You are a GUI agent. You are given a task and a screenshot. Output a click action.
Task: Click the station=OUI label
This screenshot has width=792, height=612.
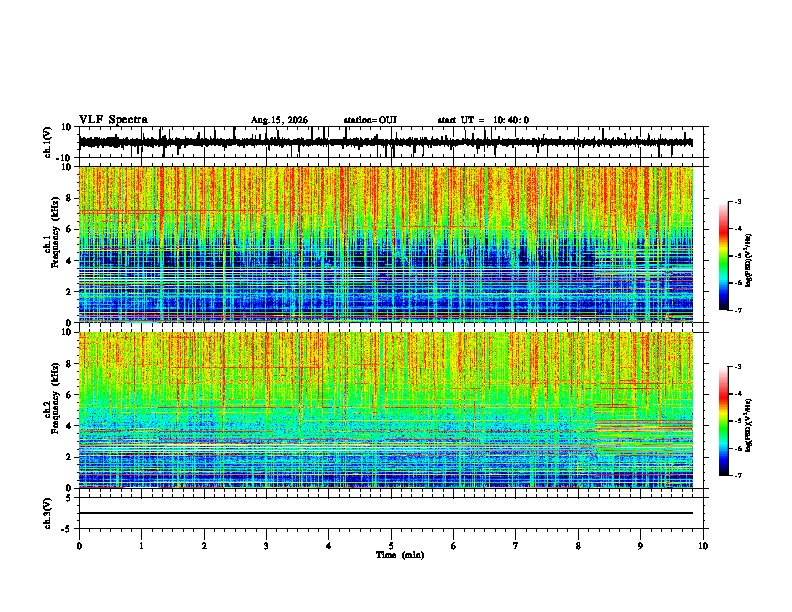coord(370,120)
